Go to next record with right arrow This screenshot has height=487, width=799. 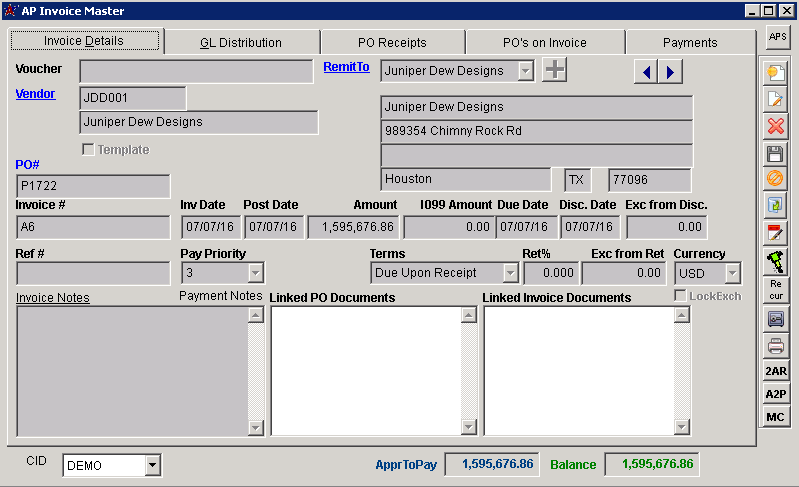pyautogui.click(x=670, y=71)
